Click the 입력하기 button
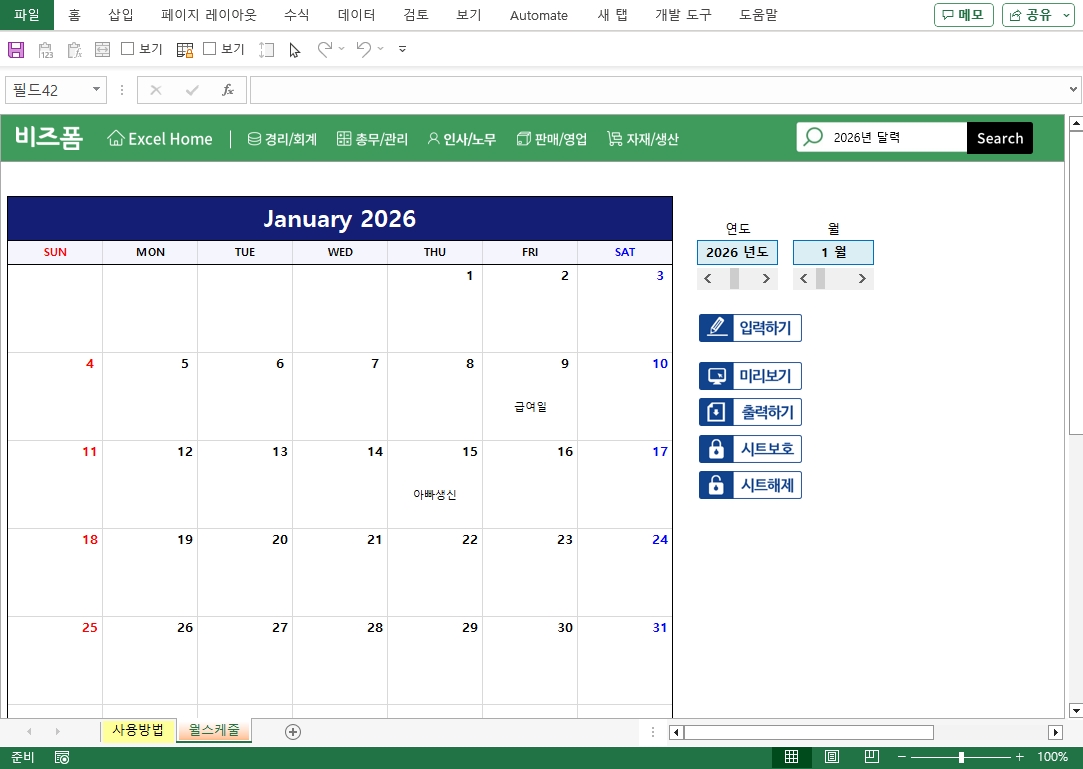Viewport: 1083px width, 769px height. pyautogui.click(x=750, y=327)
